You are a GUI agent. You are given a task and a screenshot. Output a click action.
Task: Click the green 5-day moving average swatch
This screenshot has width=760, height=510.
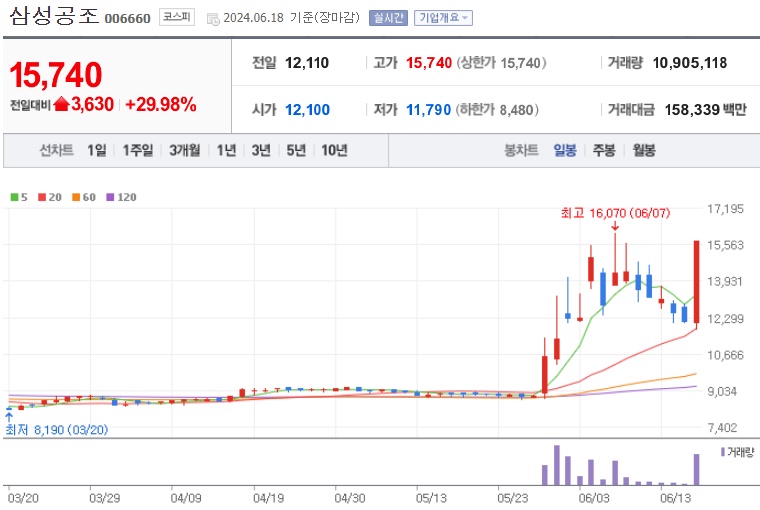[15, 197]
